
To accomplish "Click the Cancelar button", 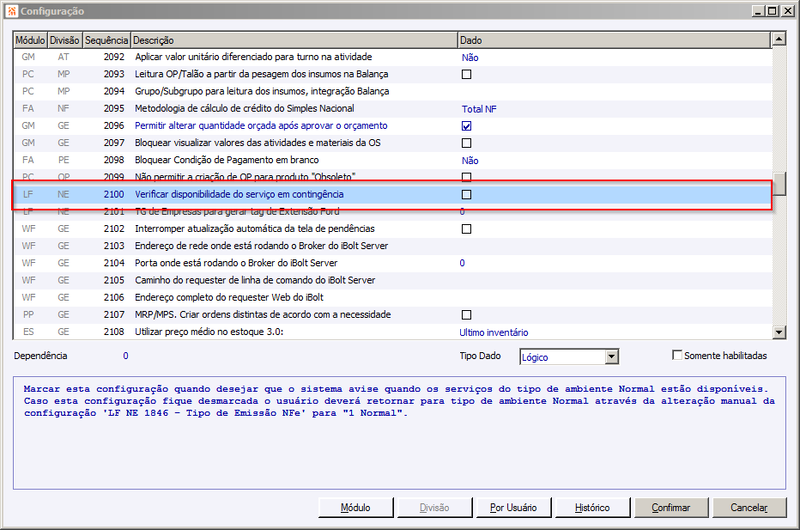I will pyautogui.click(x=749, y=508).
